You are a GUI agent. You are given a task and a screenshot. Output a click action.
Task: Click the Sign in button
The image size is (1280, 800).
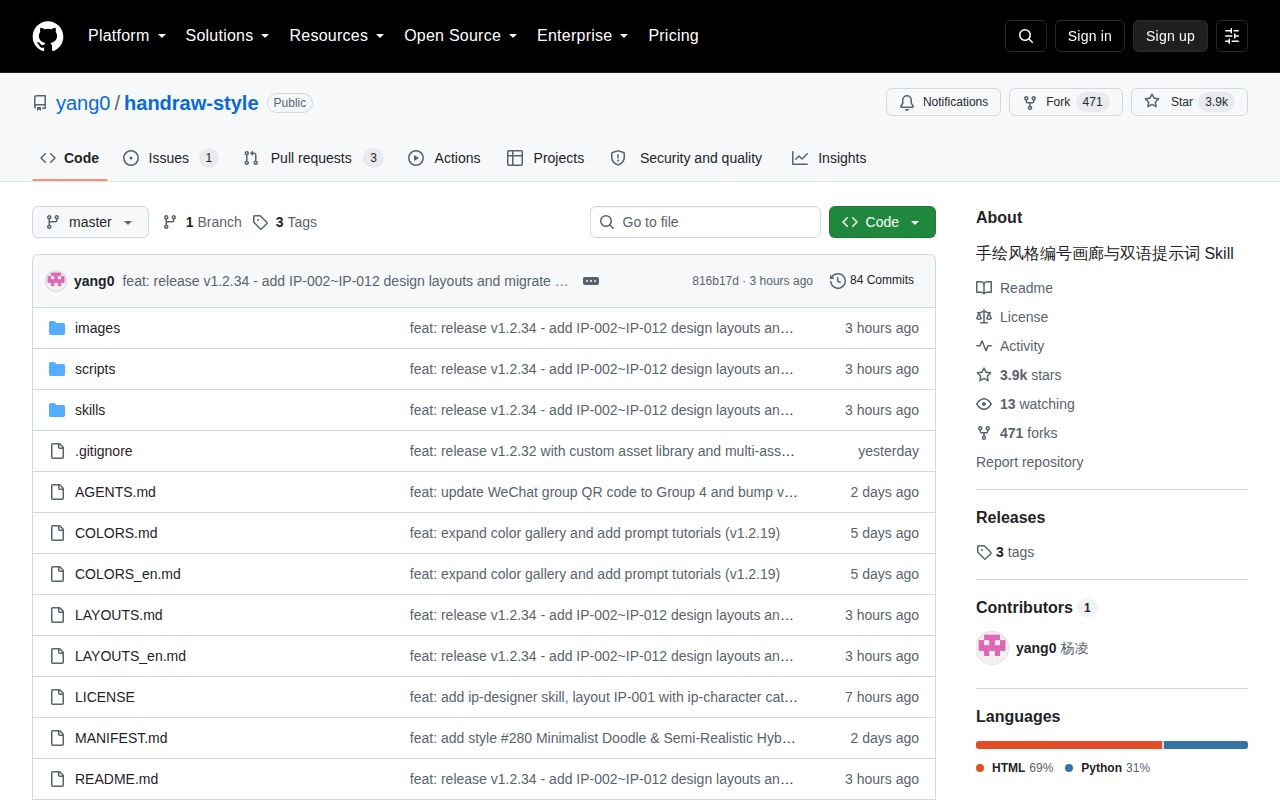(x=1089, y=36)
